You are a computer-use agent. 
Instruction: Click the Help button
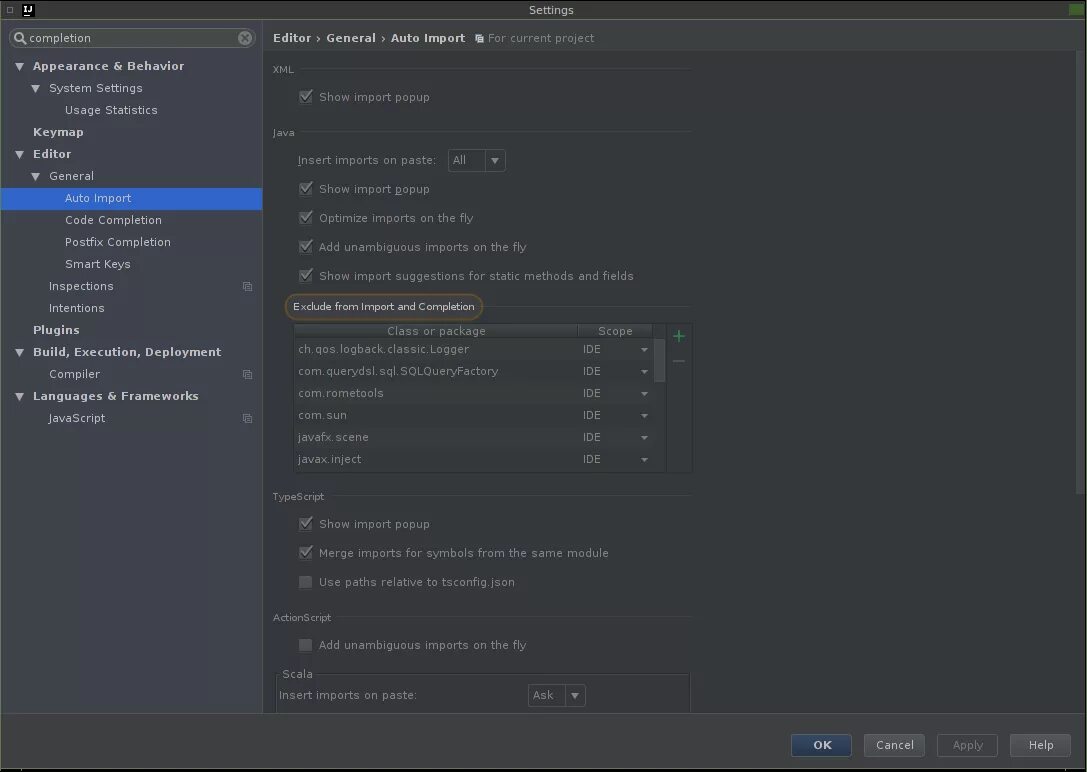(x=1041, y=745)
